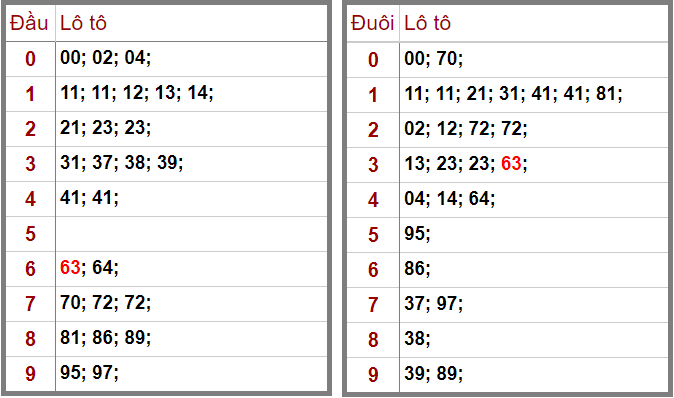Viewport: 674px width, 398px height.
Task: Click the cell containing 00; 02; 04;
Action: click(x=192, y=59)
